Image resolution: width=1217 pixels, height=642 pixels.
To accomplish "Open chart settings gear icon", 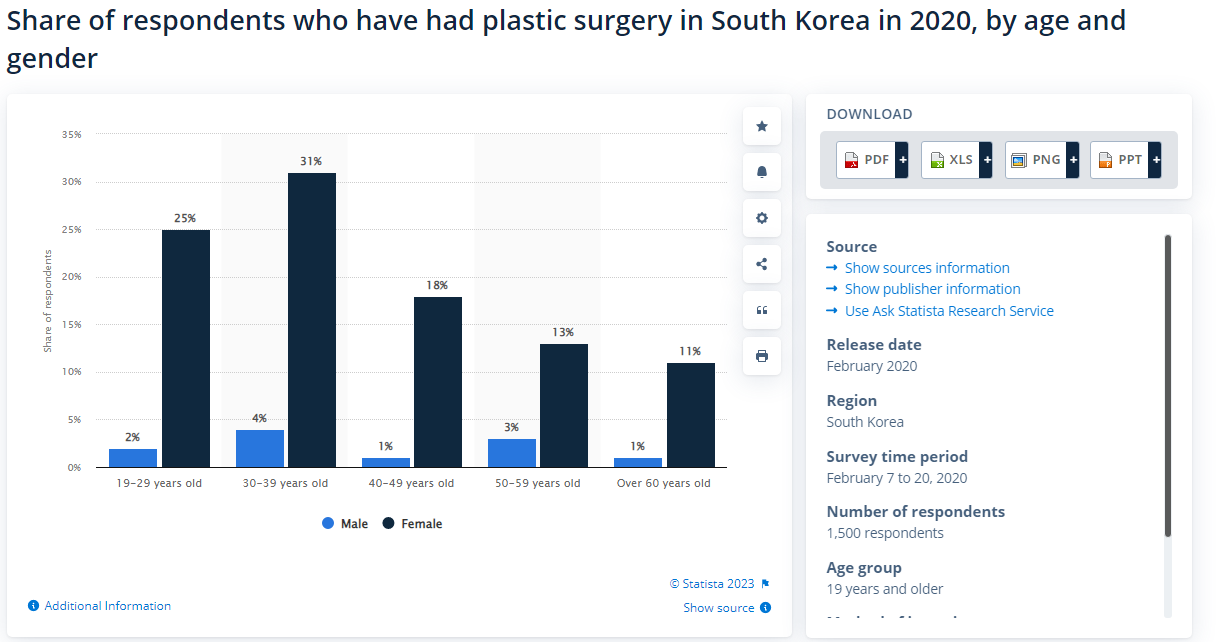I will (x=762, y=218).
